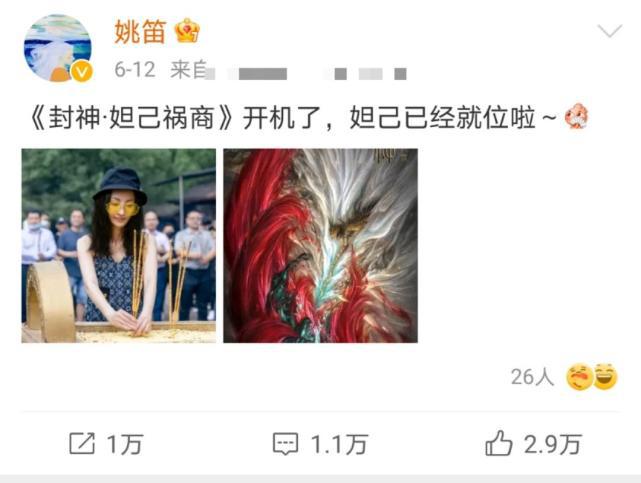
Task: Repost using the share icon
Action: (x=82, y=443)
